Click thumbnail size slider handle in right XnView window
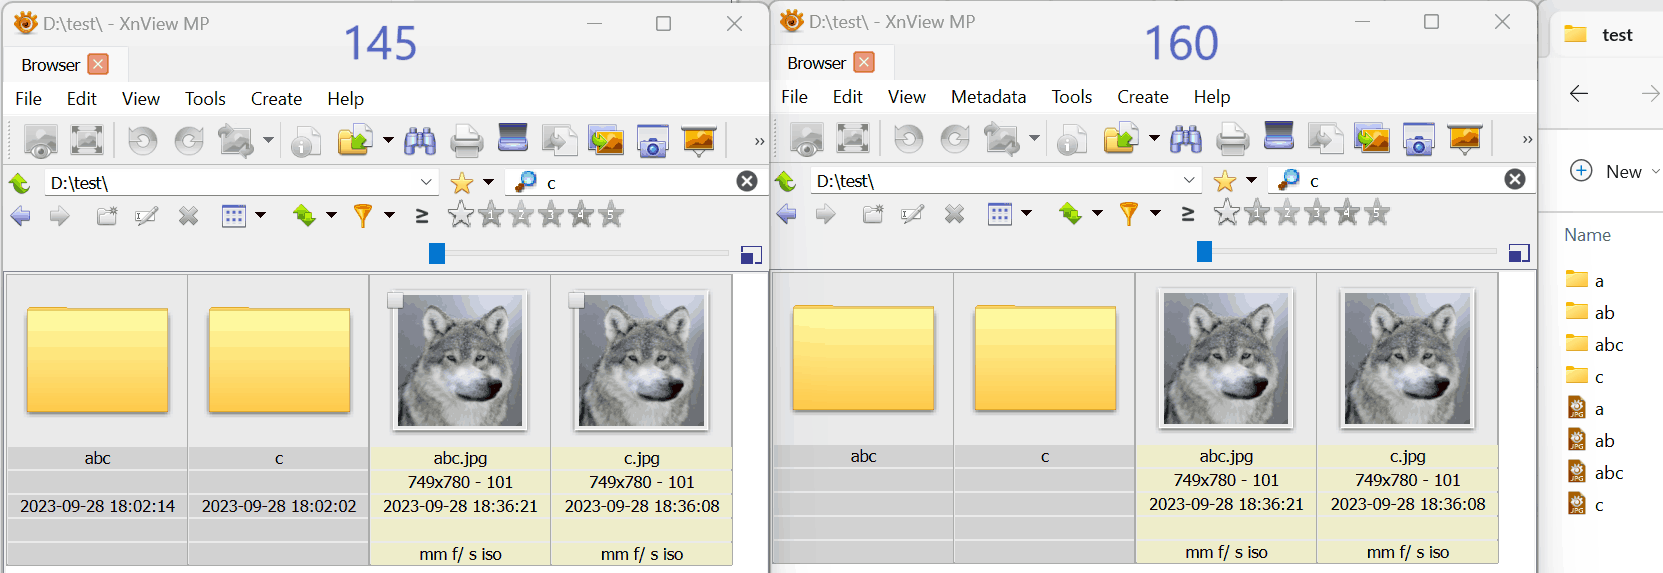Screen dimensions: 1663x573 (x=1204, y=251)
